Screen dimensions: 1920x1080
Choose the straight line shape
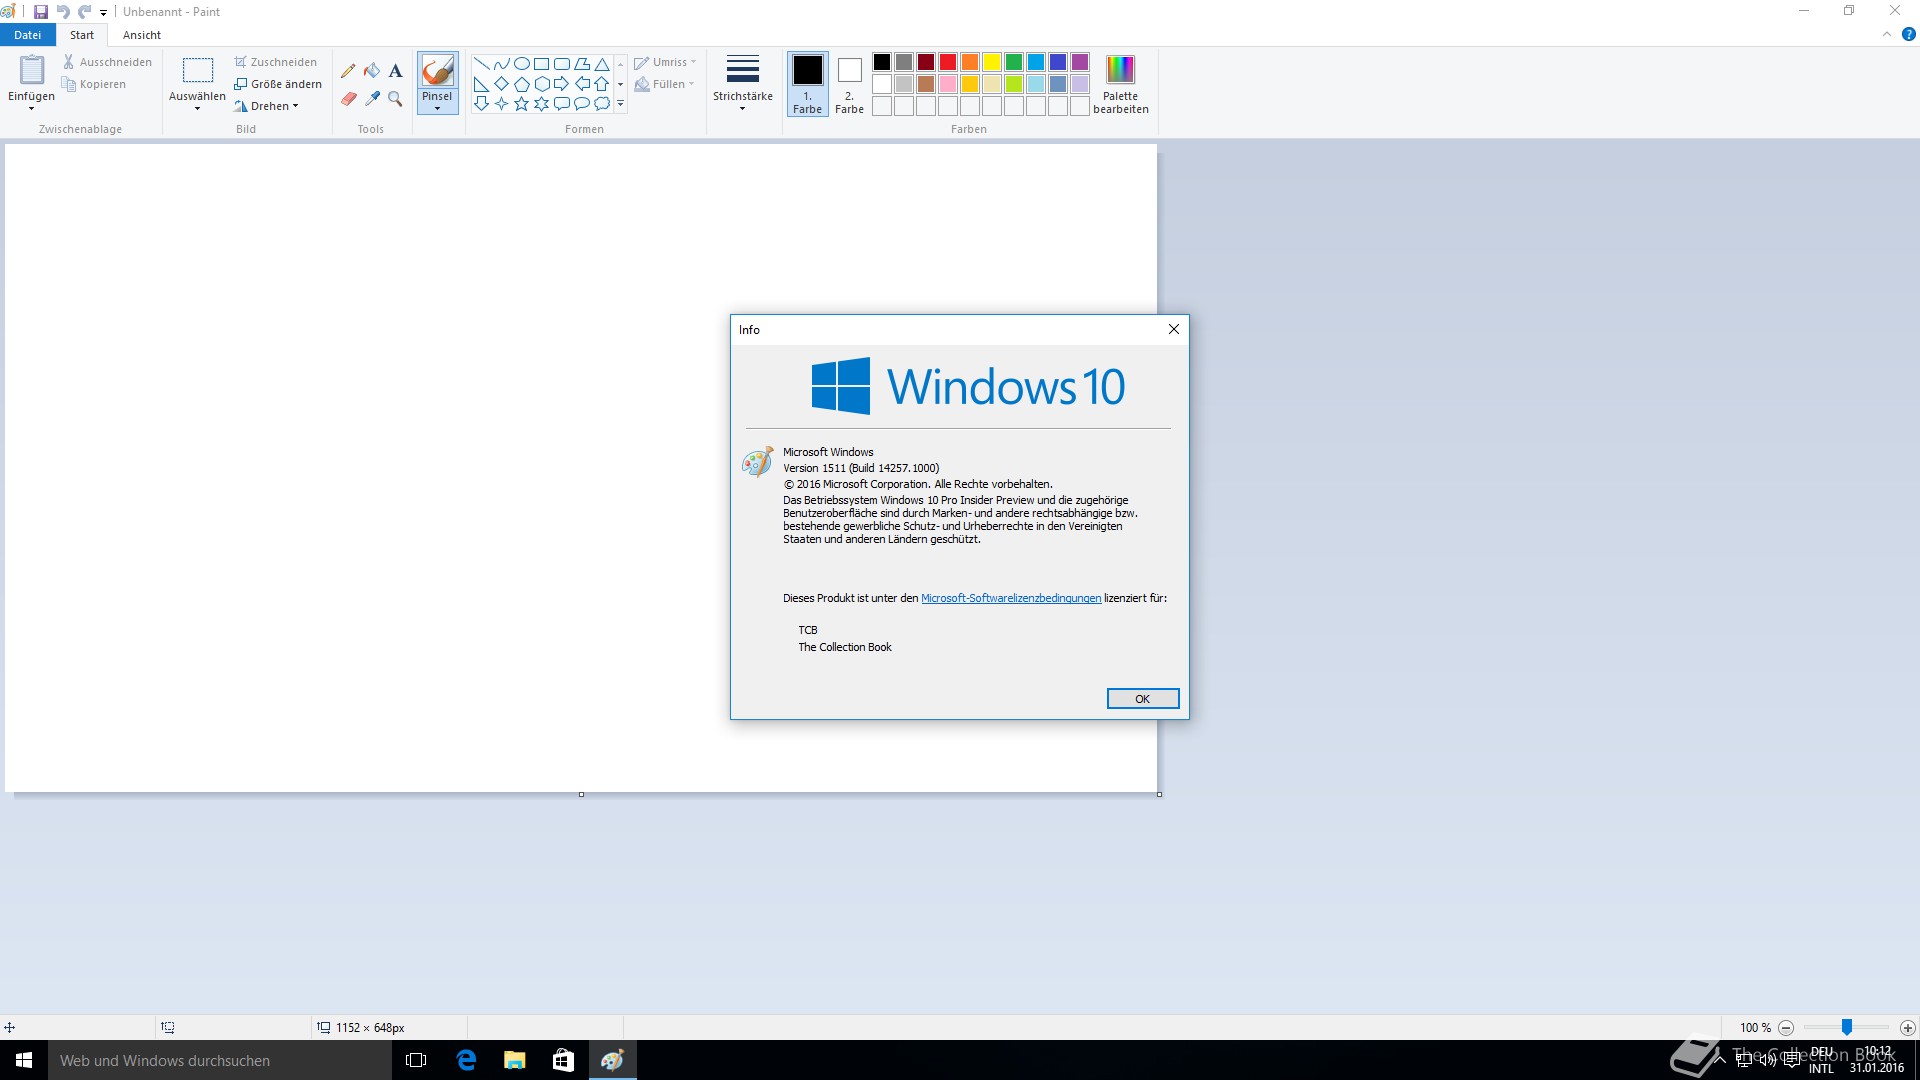tap(481, 64)
